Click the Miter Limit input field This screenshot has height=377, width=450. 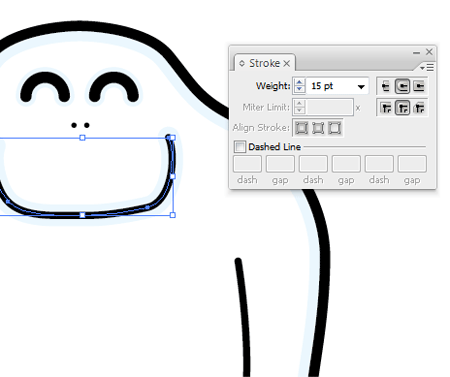(329, 107)
